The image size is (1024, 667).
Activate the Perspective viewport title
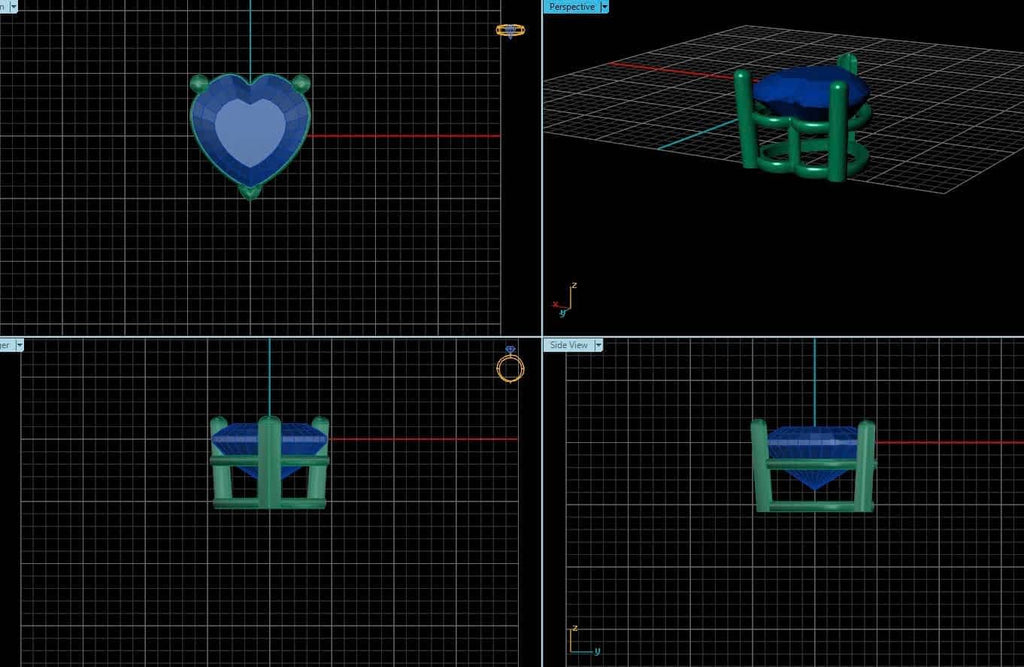tap(572, 7)
